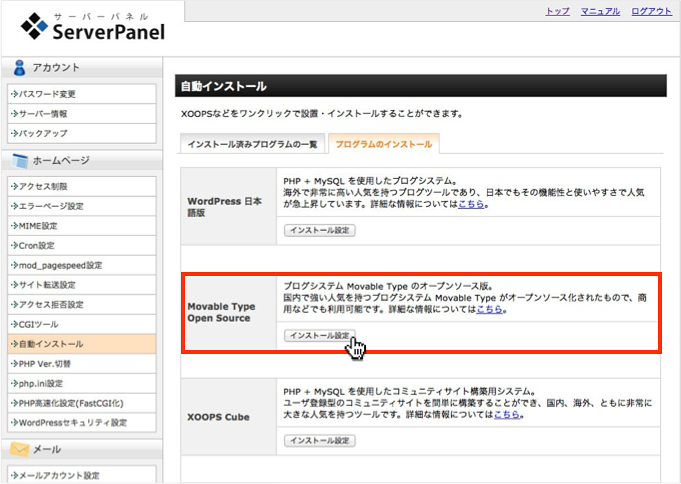Open PHP Ver.切替 menu item

[x=82, y=364]
